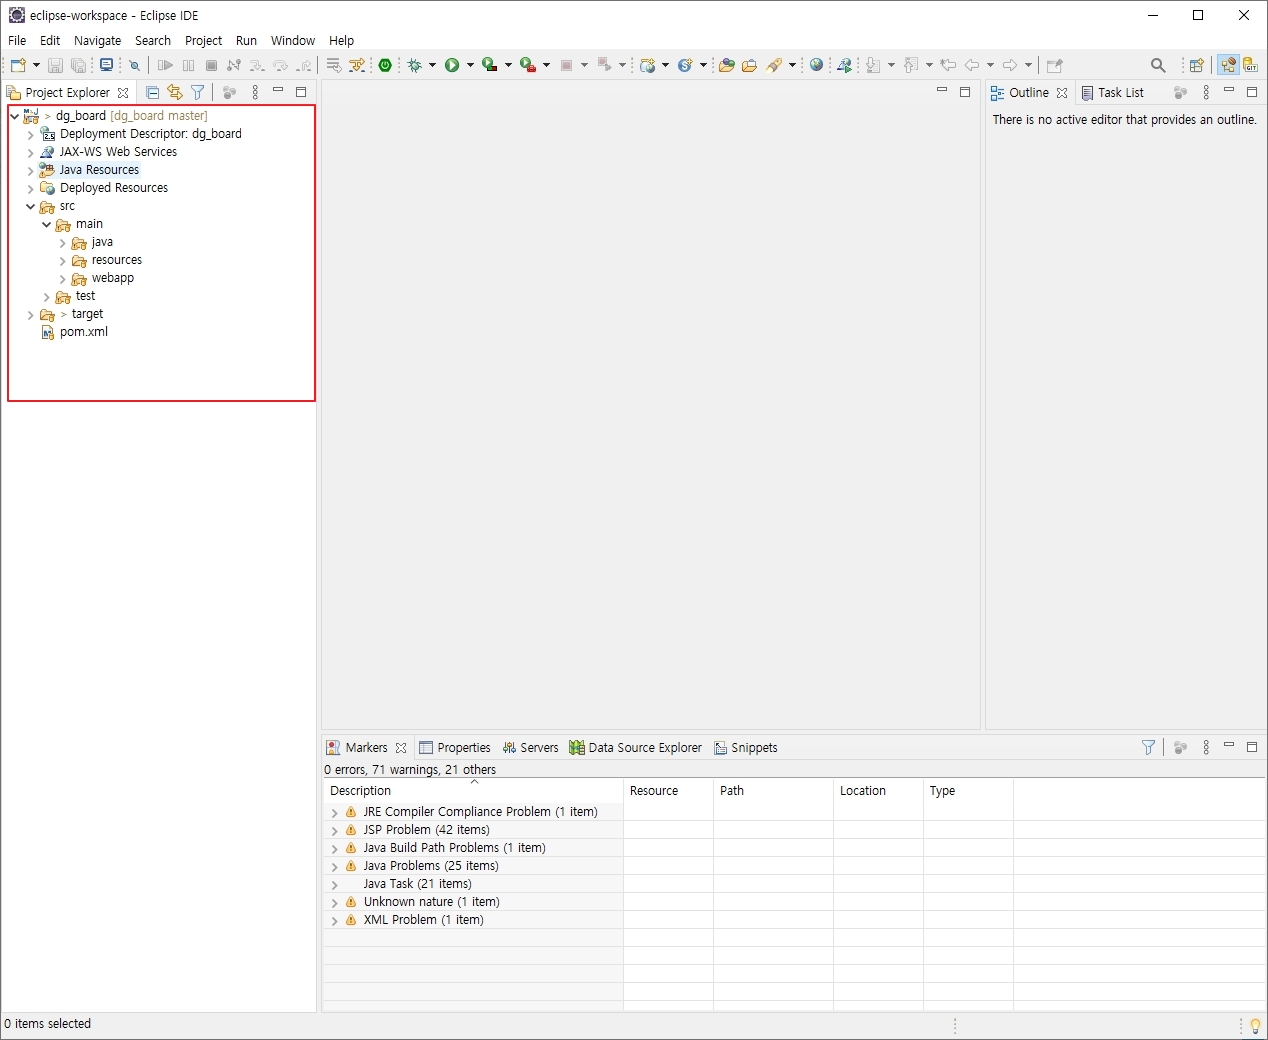Open the Spring Boot Dashboard green power icon
1268x1040 pixels.
pyautogui.click(x=385, y=65)
